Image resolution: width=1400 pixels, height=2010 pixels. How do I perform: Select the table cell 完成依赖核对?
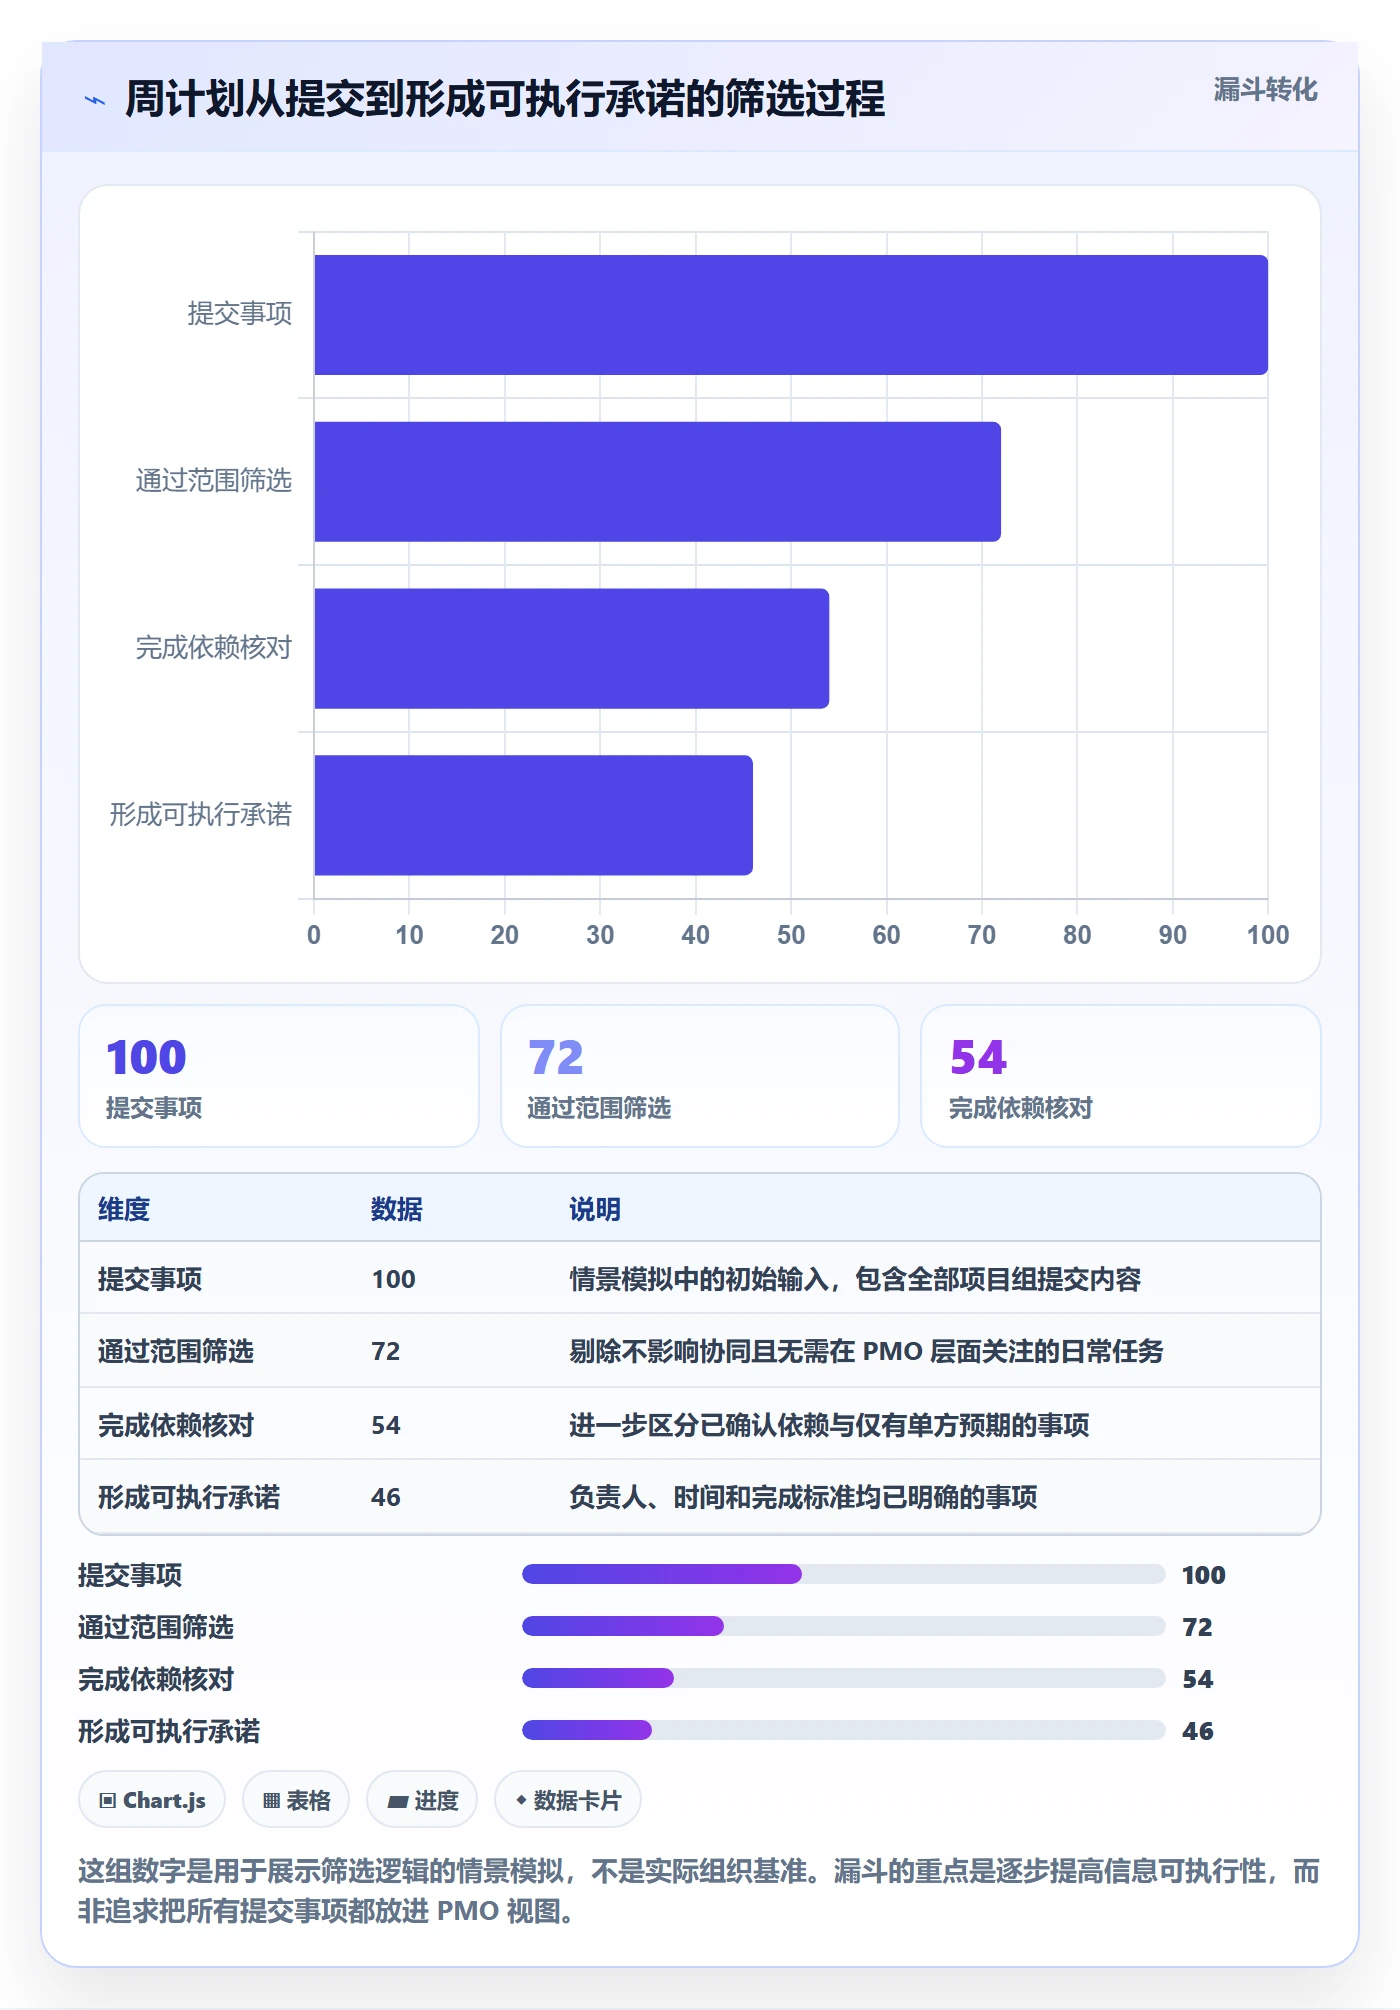[x=176, y=1425]
